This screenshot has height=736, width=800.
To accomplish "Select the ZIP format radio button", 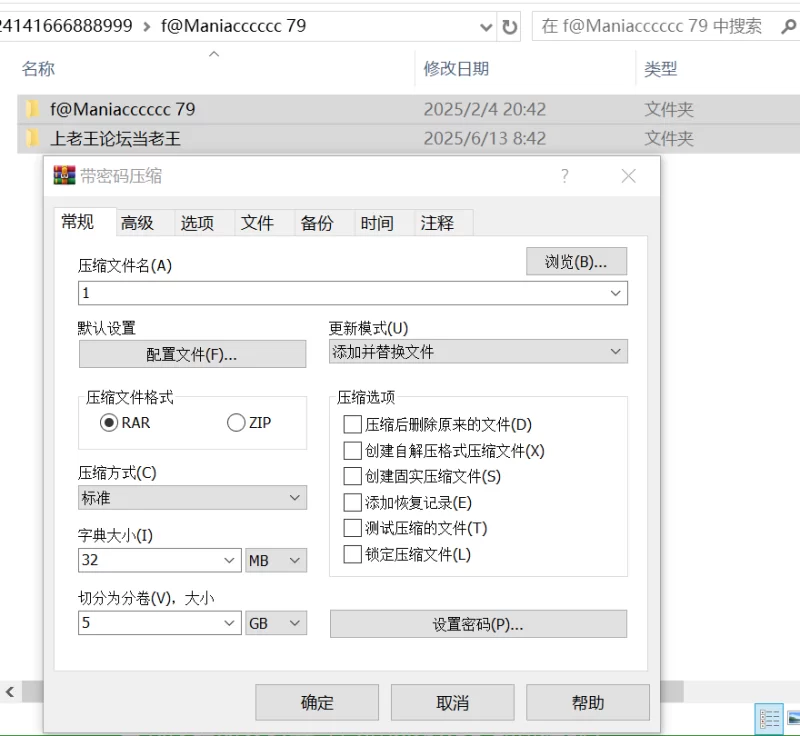I will [x=236, y=423].
